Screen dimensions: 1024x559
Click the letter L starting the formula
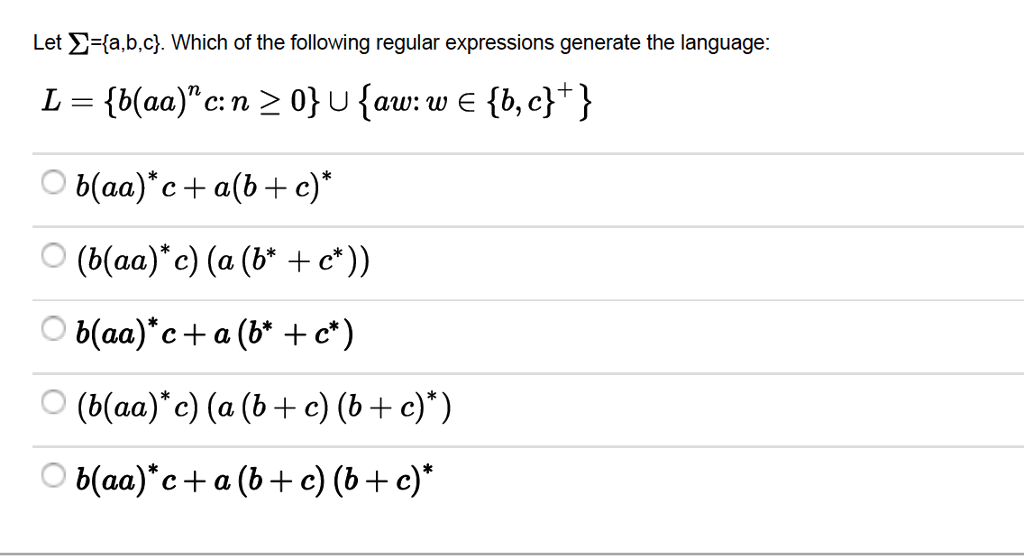click(52, 101)
